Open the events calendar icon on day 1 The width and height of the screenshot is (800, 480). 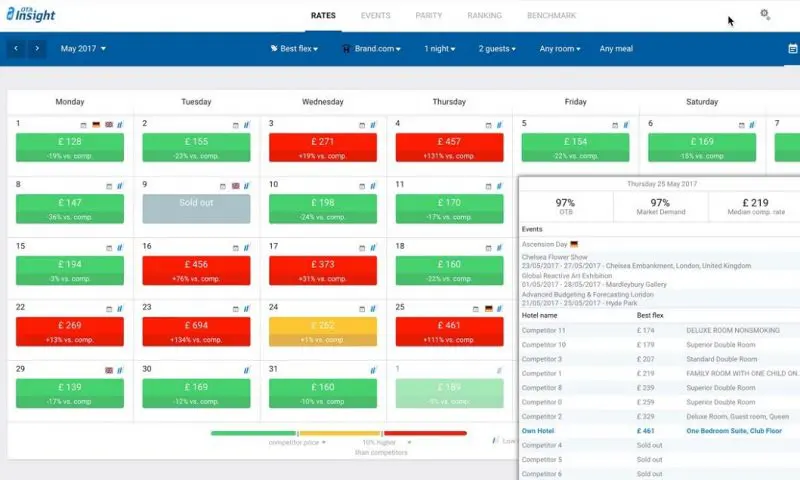(83, 125)
